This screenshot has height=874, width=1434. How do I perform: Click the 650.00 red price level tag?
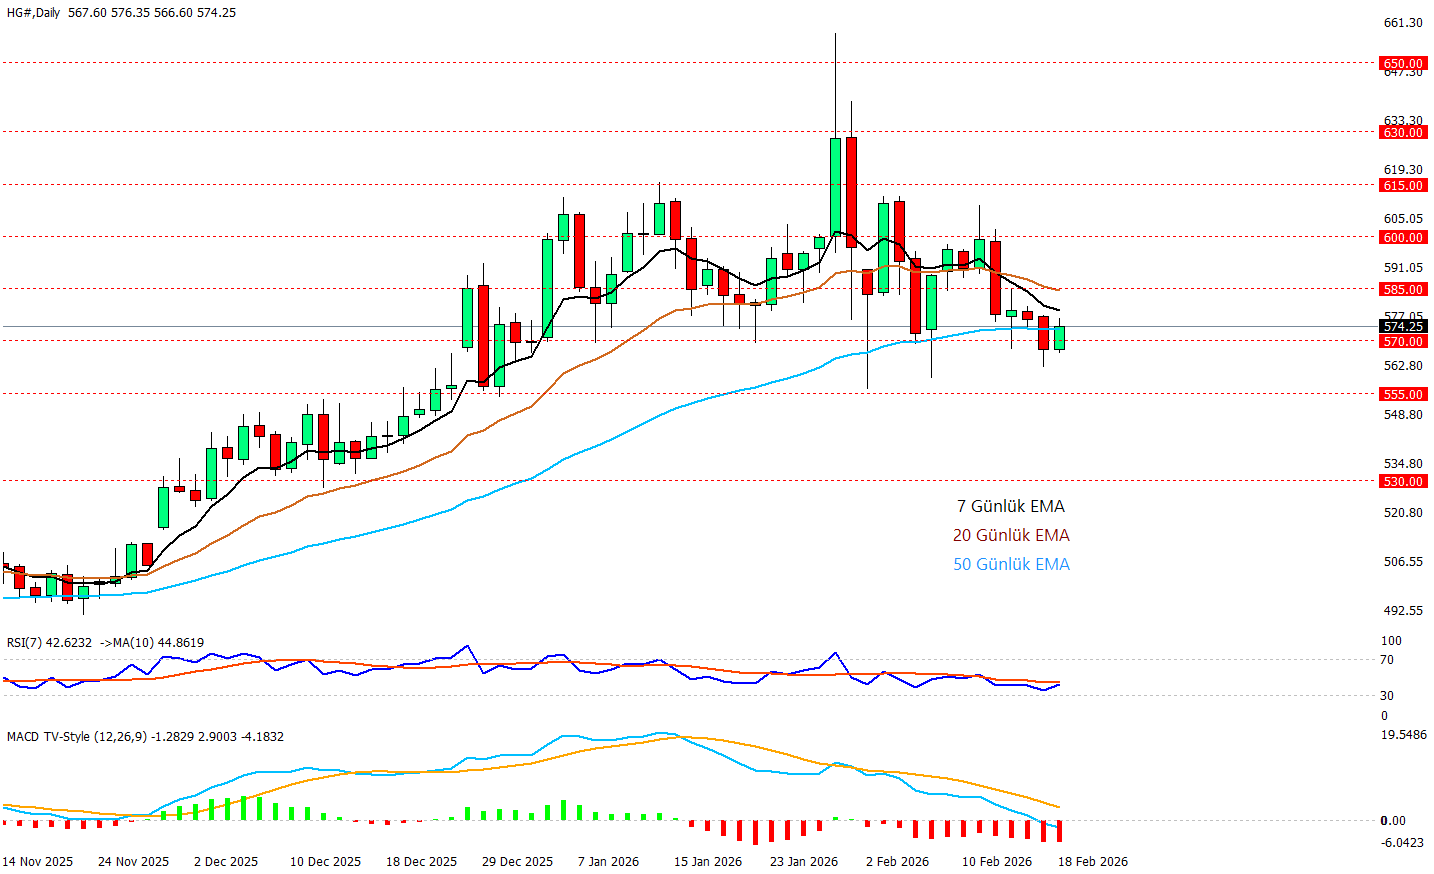1402,63
